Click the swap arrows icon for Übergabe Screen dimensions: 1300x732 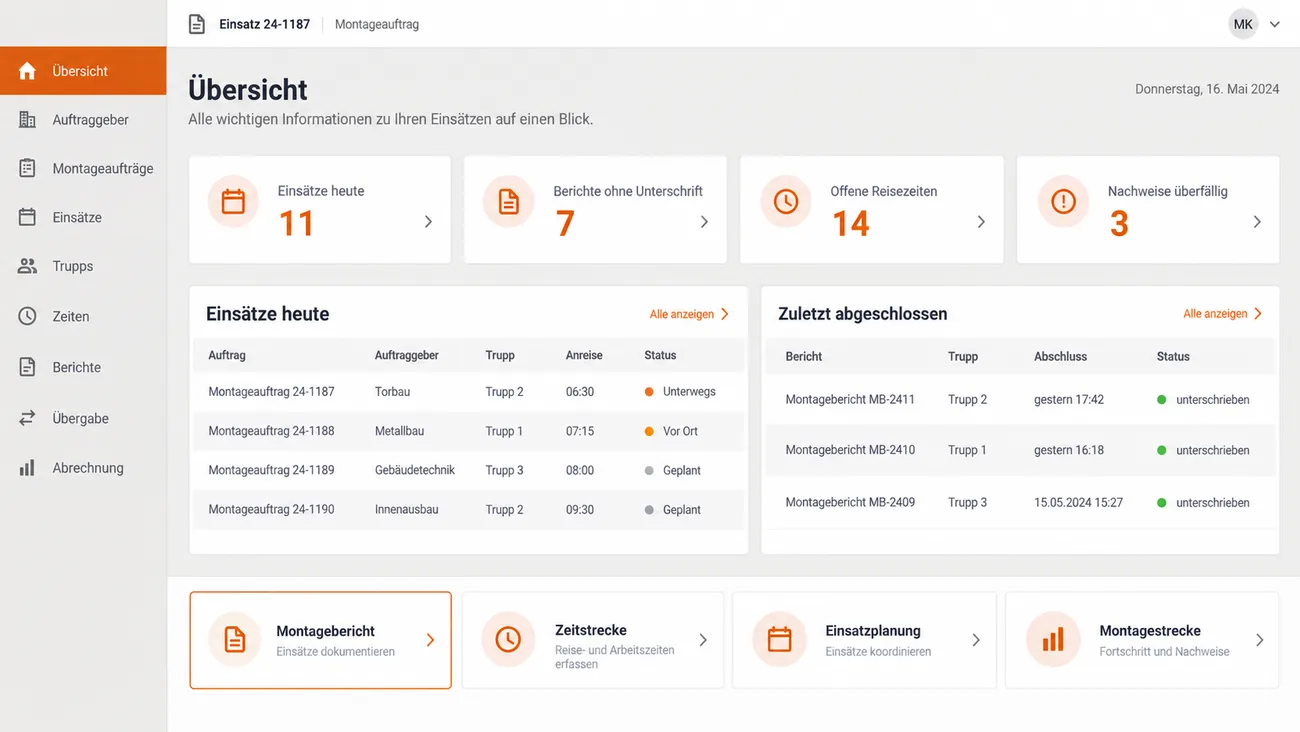[27, 418]
